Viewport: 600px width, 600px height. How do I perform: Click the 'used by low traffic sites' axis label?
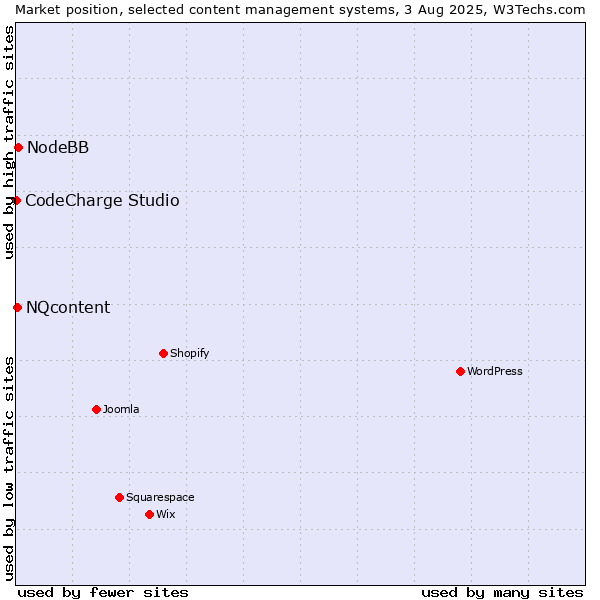click(x=9, y=469)
